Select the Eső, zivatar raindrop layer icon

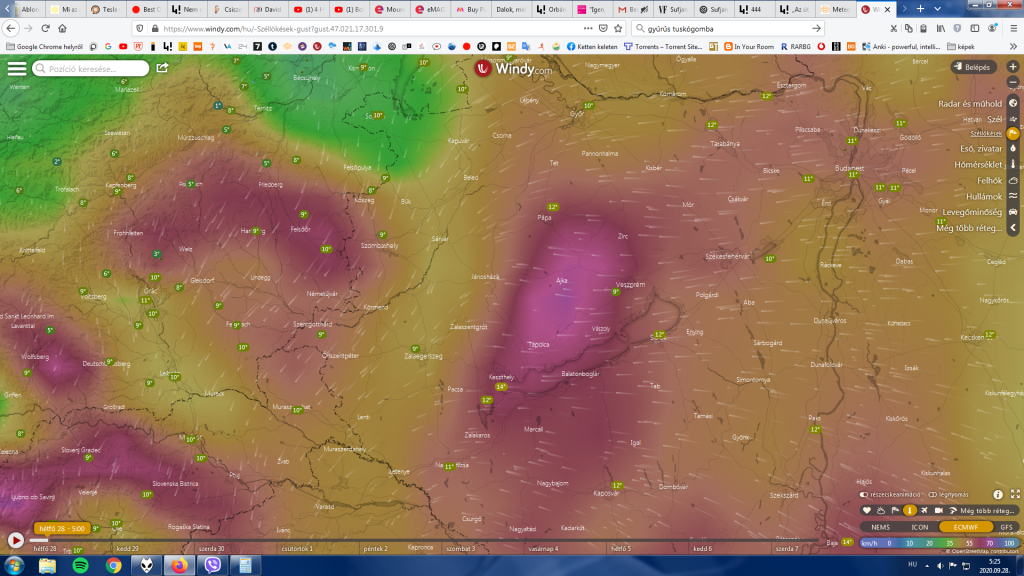pos(1013,148)
